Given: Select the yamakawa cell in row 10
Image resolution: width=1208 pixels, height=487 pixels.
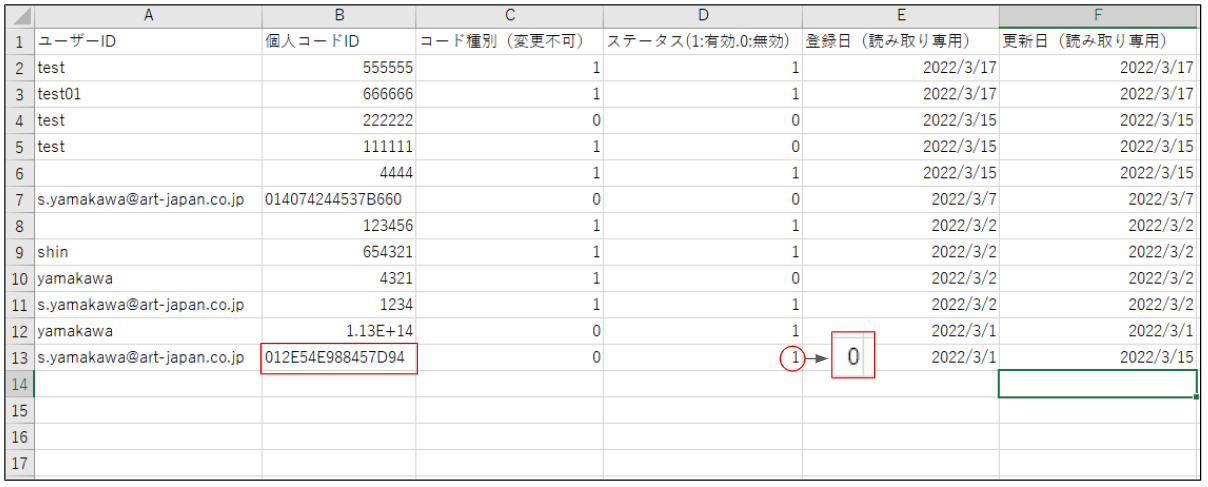Looking at the screenshot, I should 148,278.
